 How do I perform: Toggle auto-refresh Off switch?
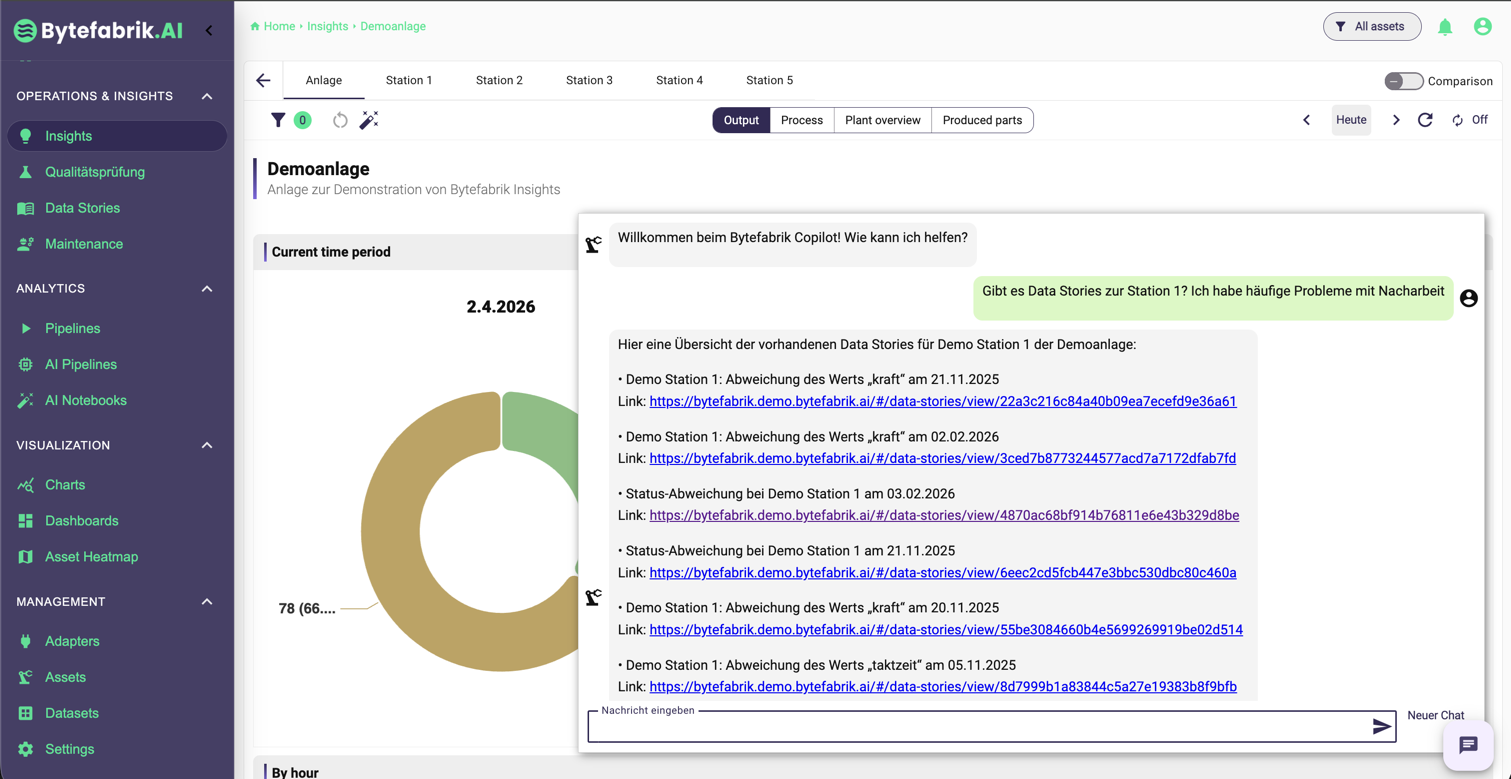coord(1469,120)
